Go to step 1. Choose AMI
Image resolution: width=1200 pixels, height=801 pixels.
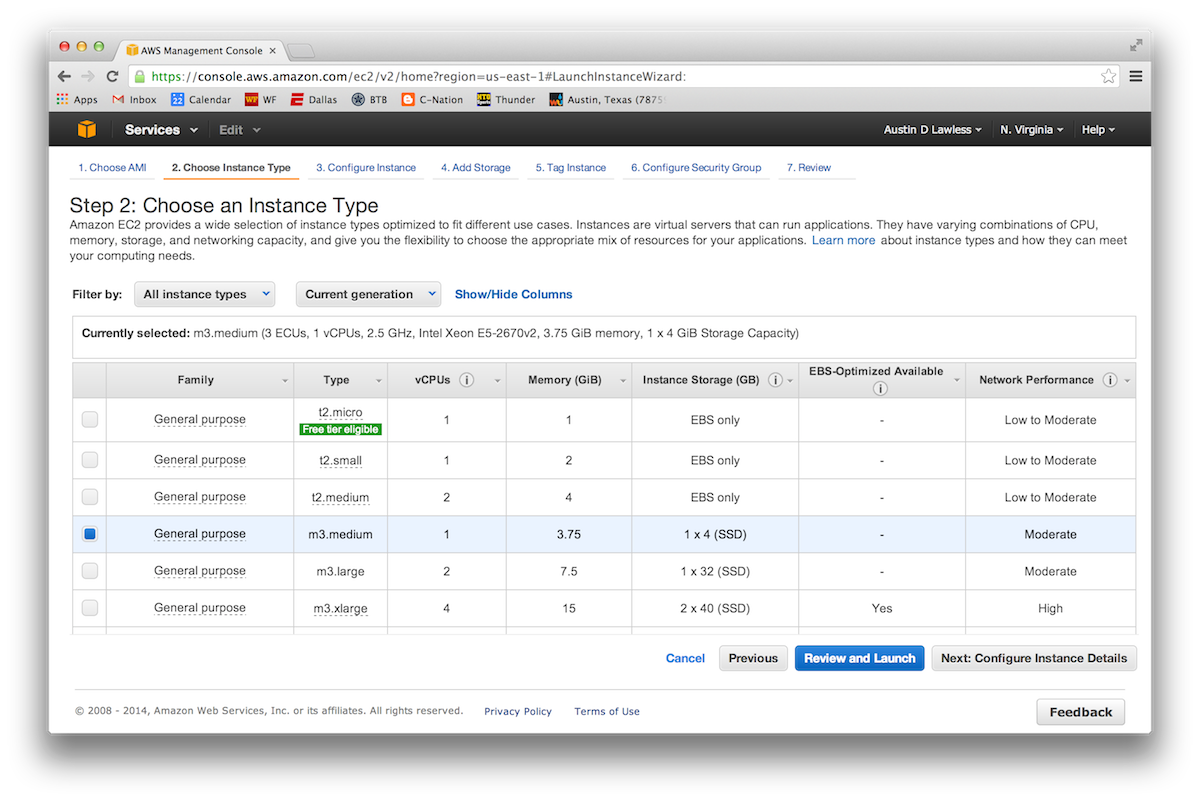point(112,168)
